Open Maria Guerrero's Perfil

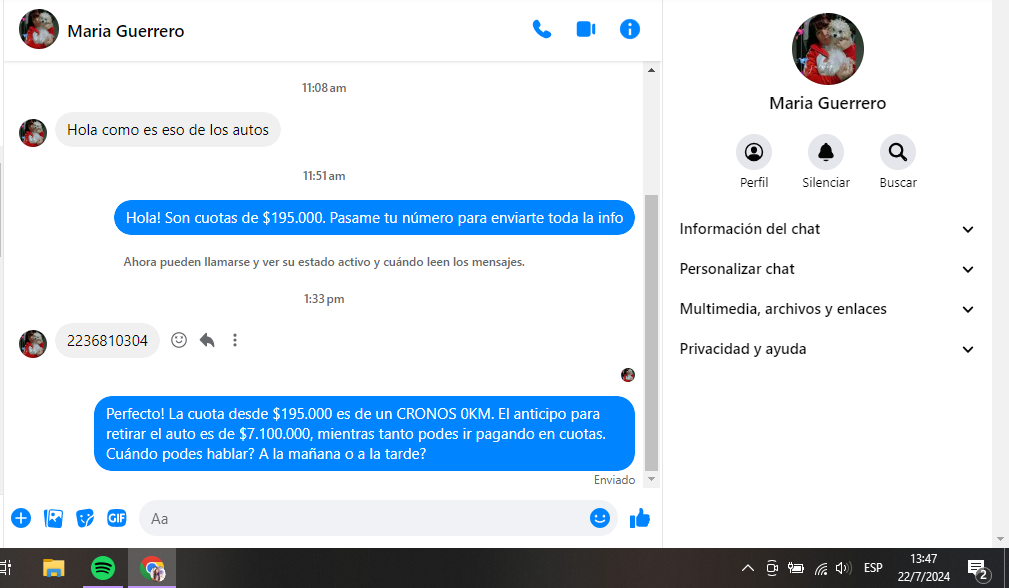[754, 153]
